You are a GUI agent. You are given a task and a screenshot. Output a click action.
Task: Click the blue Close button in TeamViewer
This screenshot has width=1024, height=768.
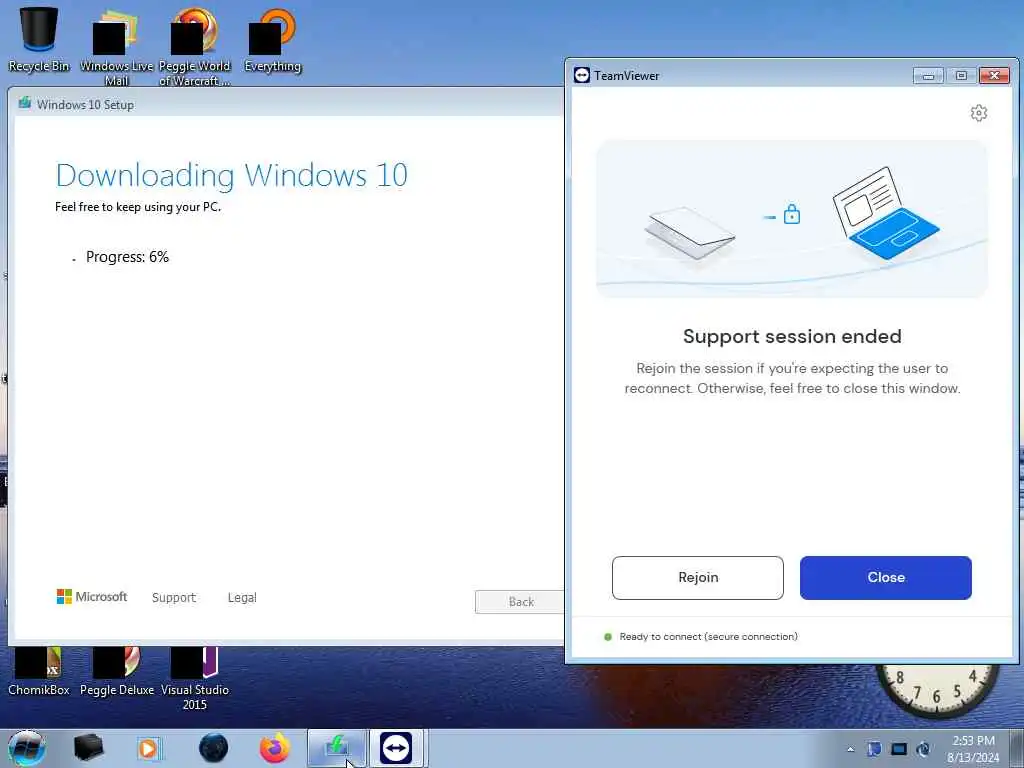886,577
